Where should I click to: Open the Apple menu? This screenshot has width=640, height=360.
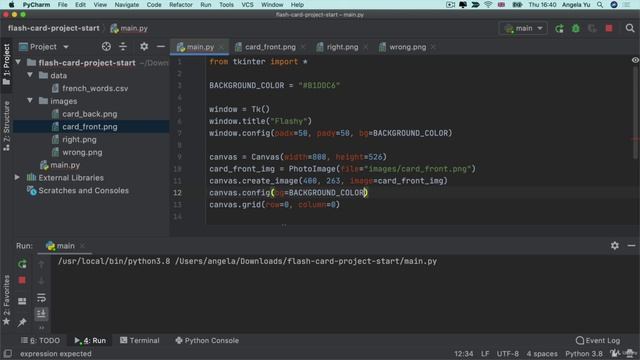pos(11,5)
